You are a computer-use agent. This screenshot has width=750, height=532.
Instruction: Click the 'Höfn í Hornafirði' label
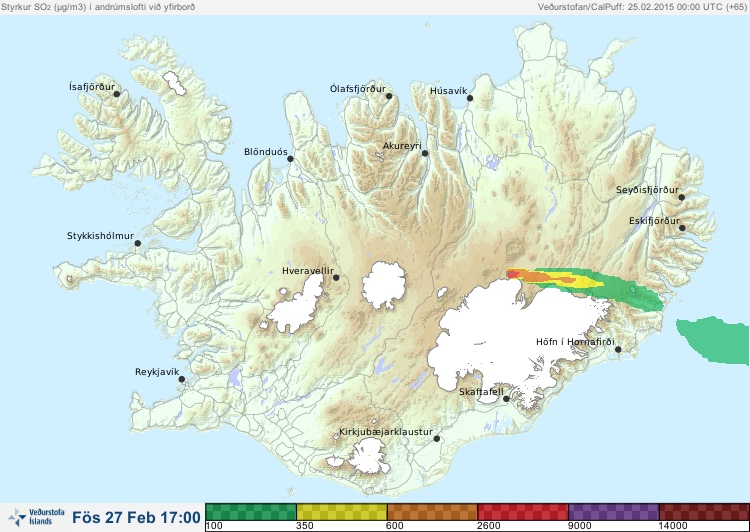point(575,342)
